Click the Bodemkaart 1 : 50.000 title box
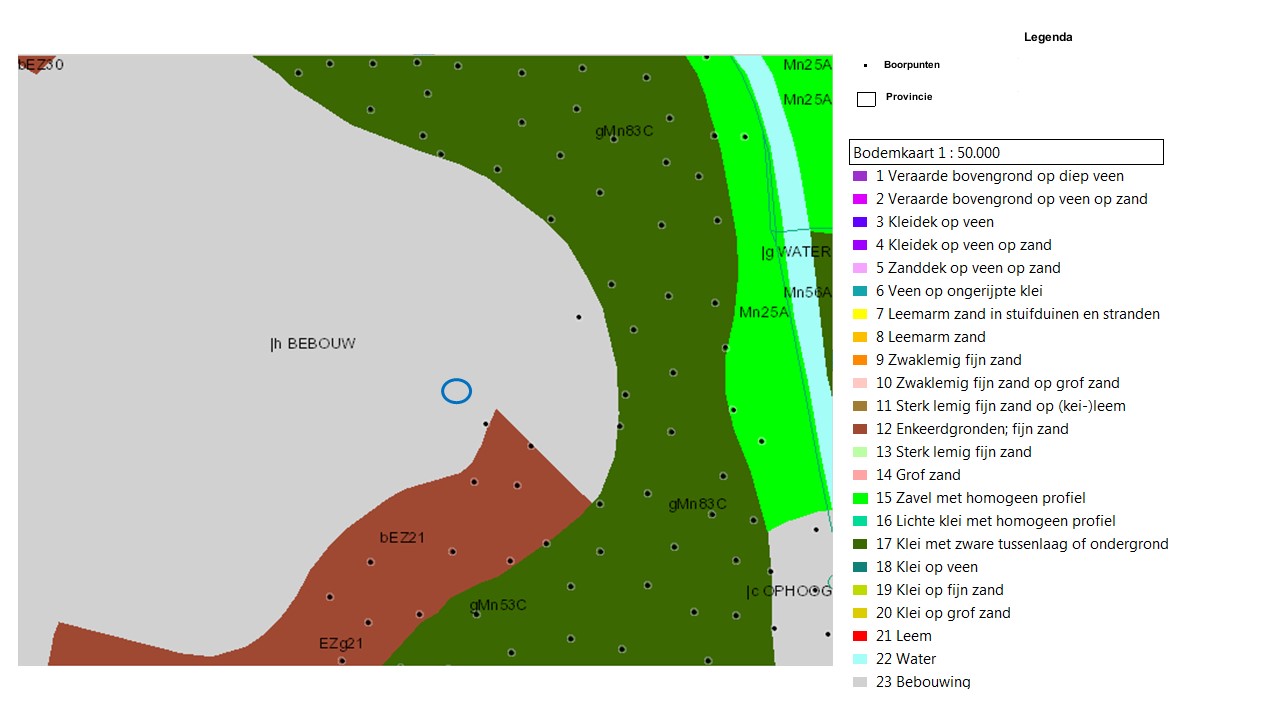Image resolution: width=1280 pixels, height=720 pixels. 1006,153
